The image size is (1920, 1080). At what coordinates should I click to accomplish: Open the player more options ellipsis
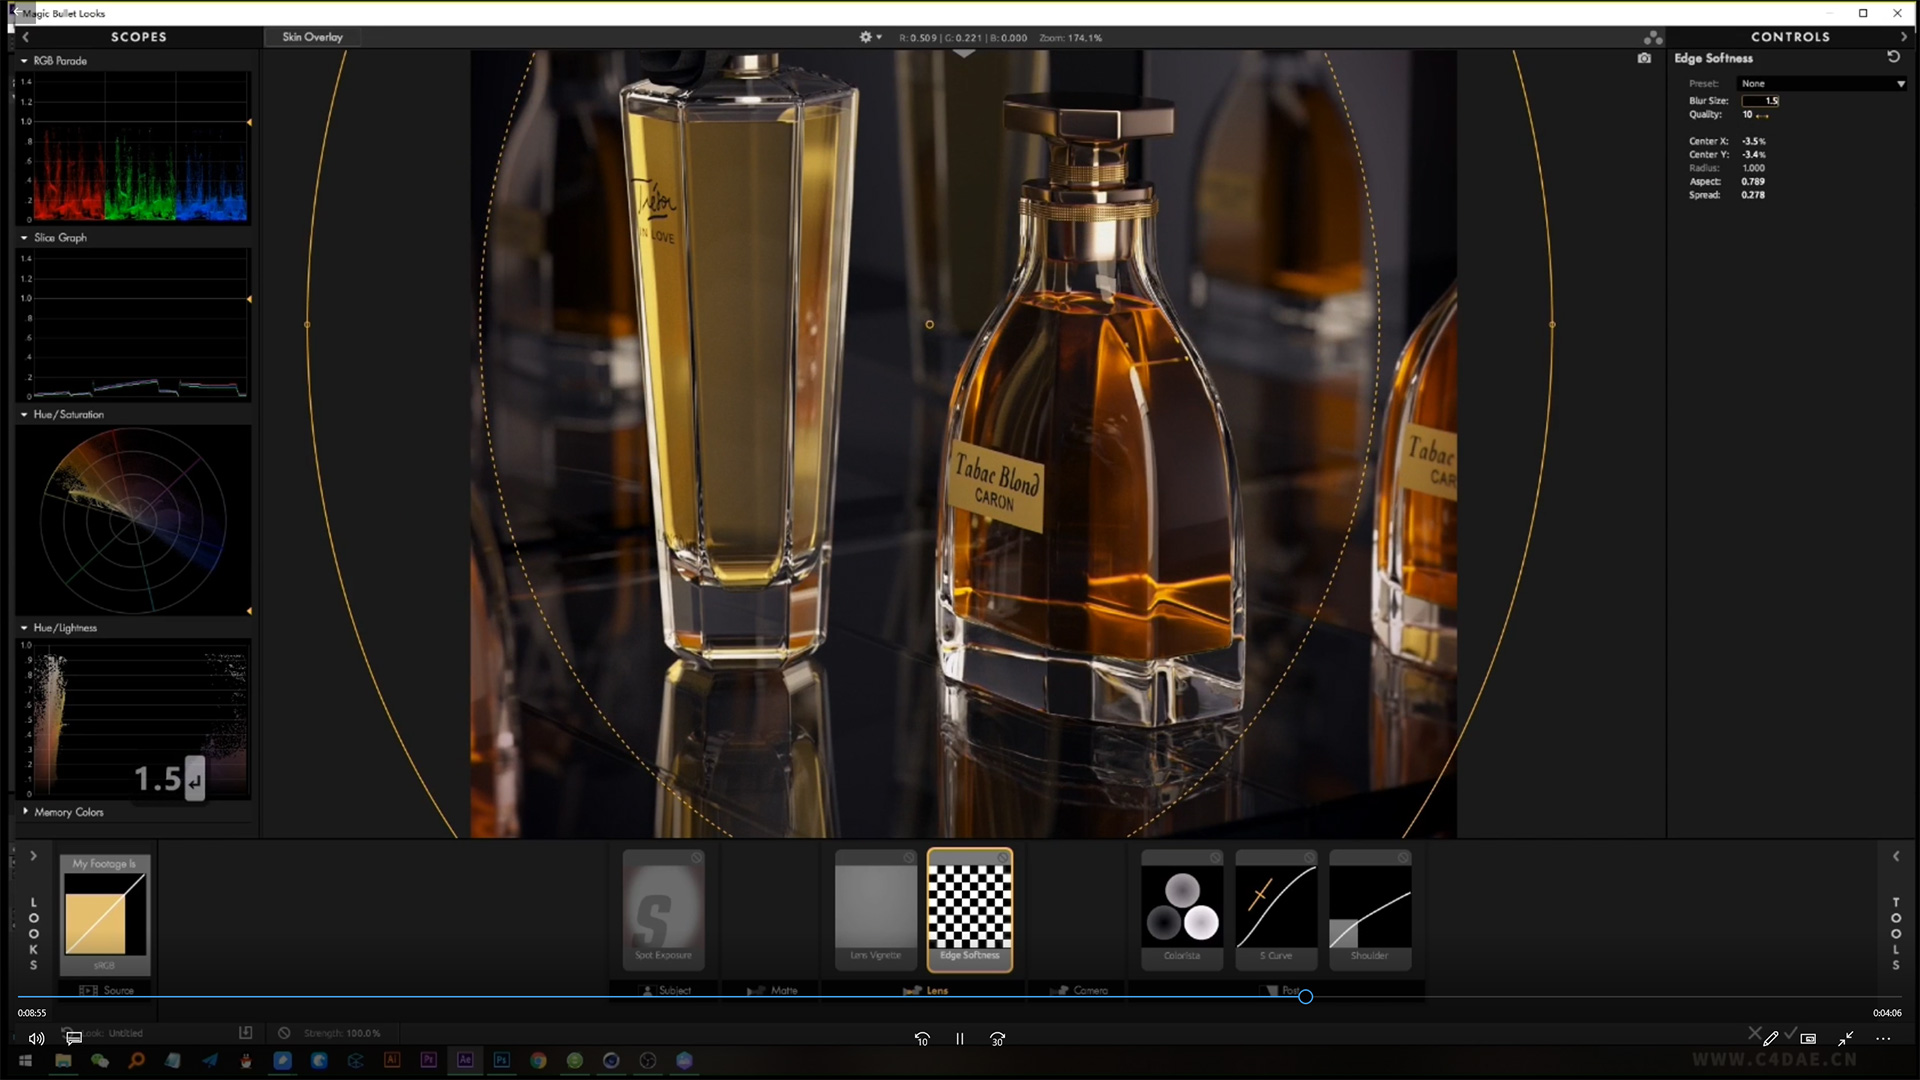pyautogui.click(x=1883, y=1039)
